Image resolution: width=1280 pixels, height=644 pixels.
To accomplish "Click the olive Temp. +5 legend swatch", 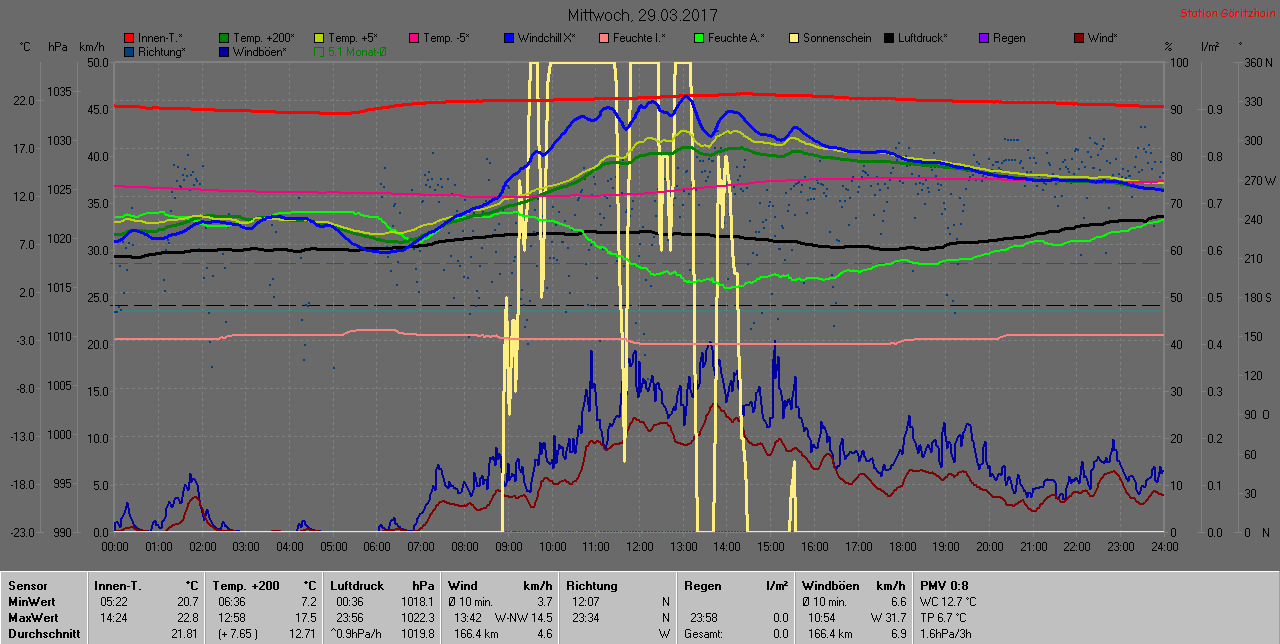I will point(319,38).
